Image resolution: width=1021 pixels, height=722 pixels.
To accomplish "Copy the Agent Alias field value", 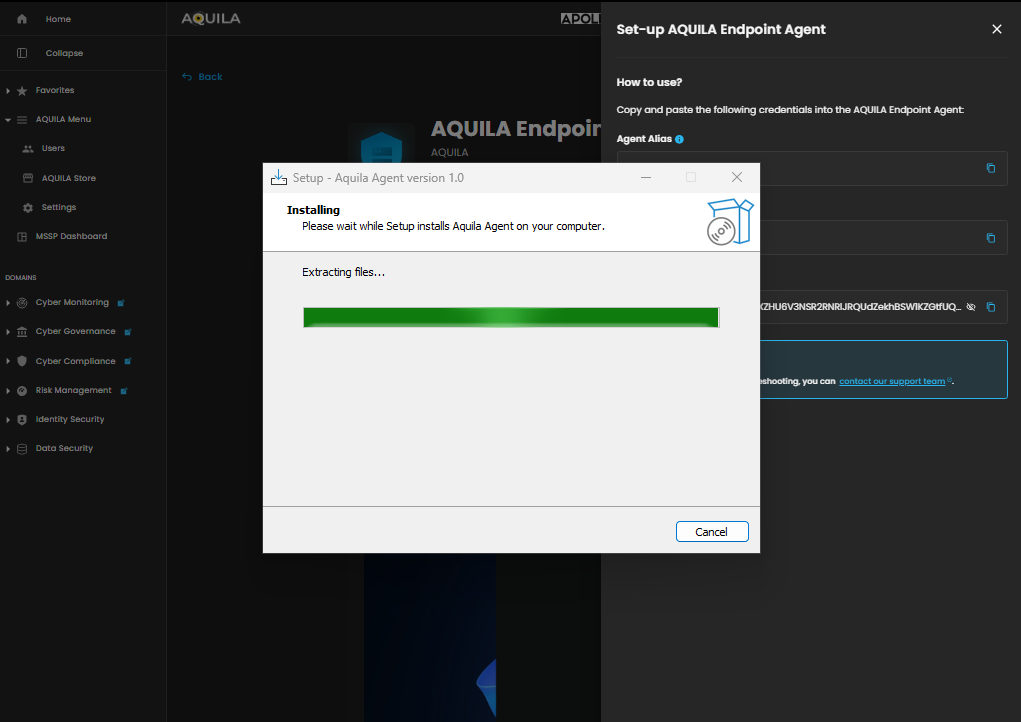I will coord(990,168).
